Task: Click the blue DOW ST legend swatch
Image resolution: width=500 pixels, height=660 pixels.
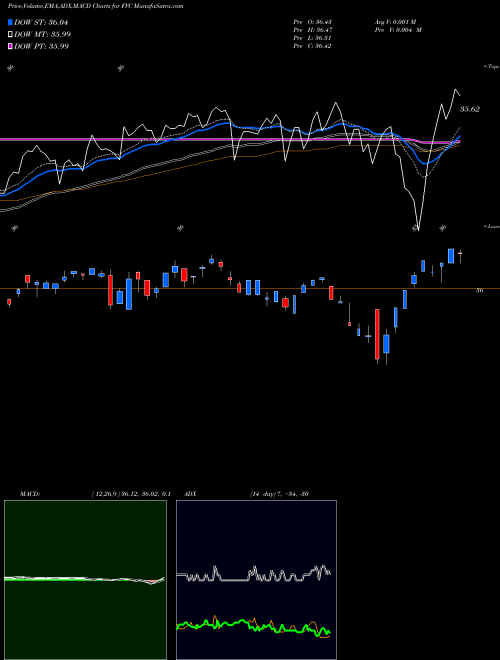Action: coord(10,22)
